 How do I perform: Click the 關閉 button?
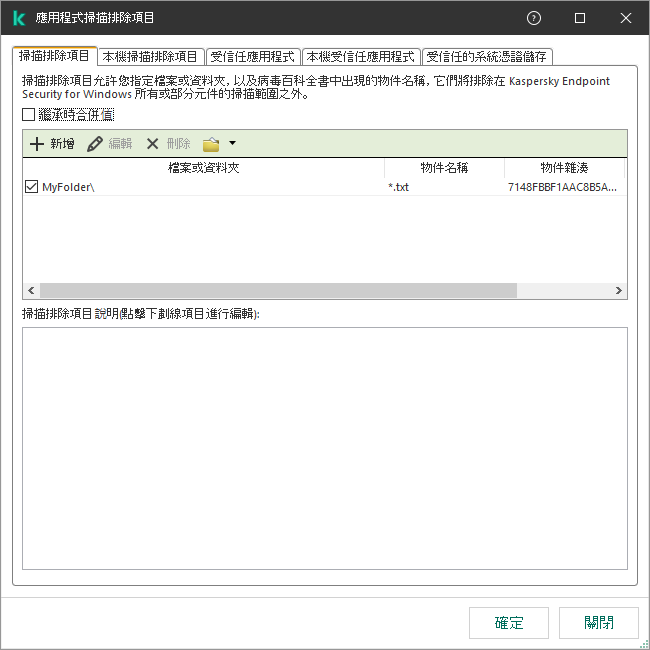coord(599,623)
